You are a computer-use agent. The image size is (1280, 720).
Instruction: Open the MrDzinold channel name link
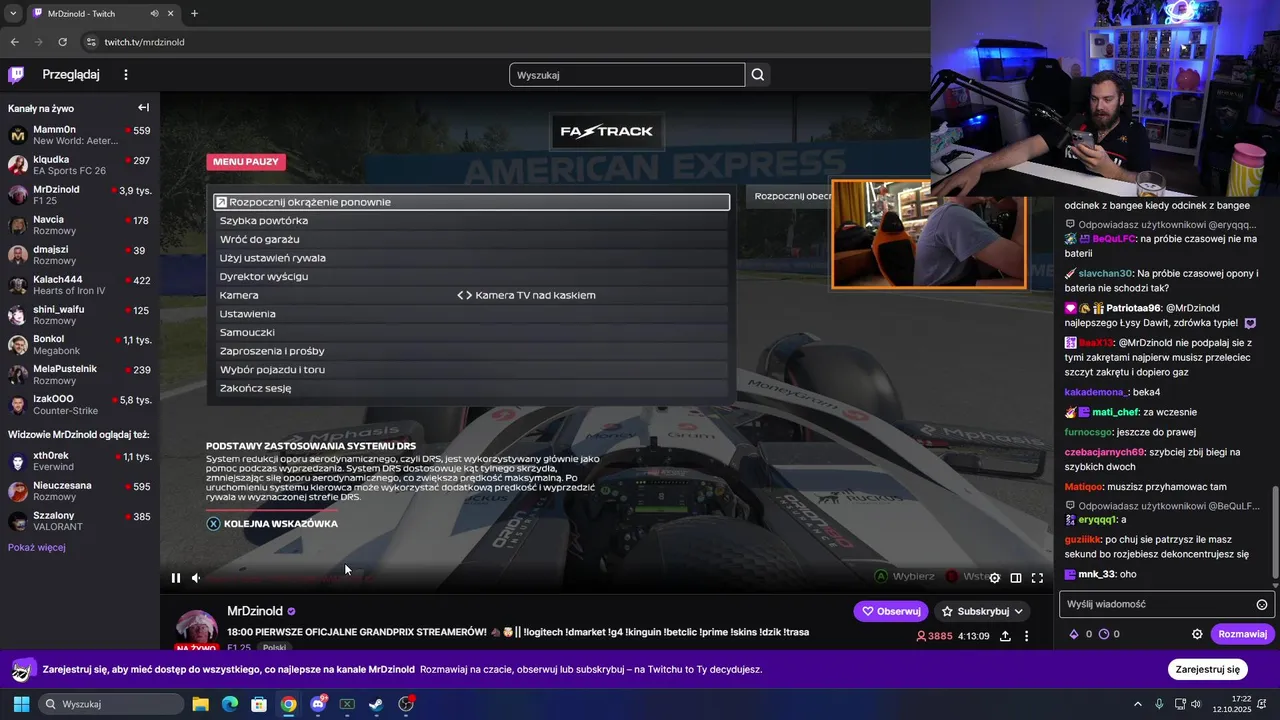255,611
